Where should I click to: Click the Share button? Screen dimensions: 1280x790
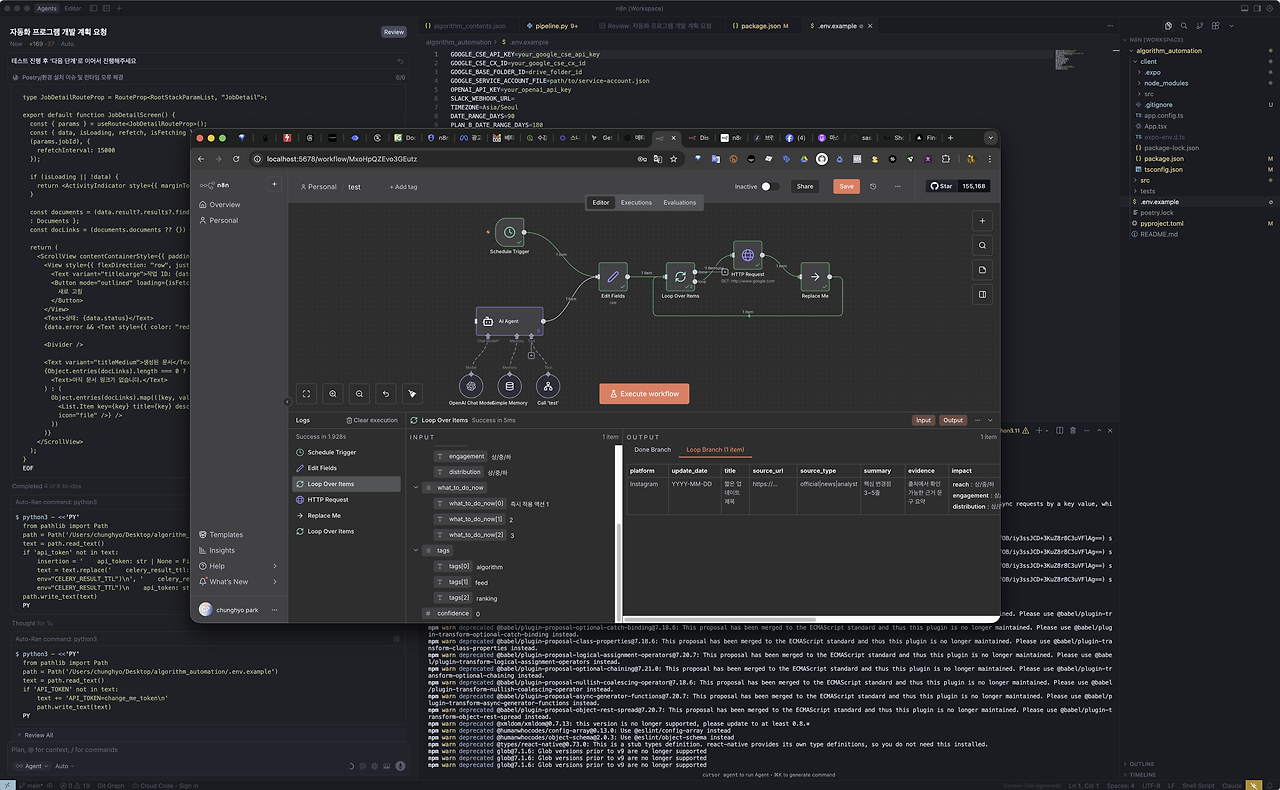(804, 186)
